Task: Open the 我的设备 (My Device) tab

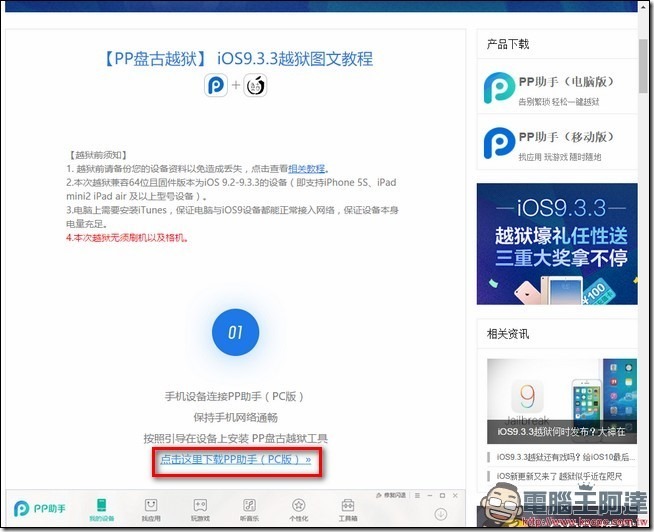Action: click(101, 510)
